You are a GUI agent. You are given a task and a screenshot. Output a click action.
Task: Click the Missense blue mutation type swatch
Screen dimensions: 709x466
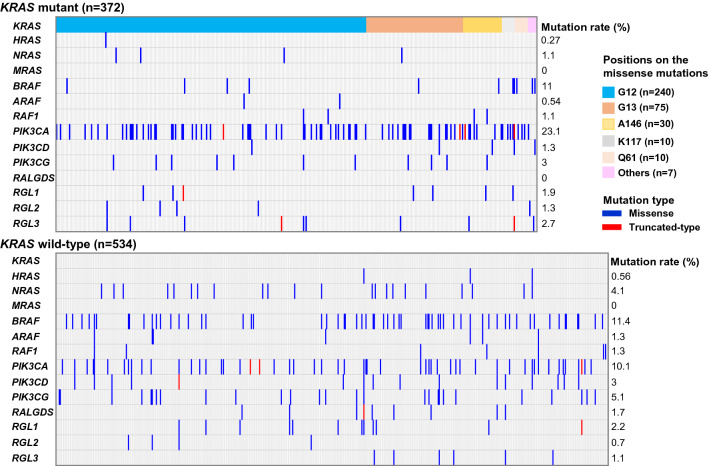click(x=597, y=213)
